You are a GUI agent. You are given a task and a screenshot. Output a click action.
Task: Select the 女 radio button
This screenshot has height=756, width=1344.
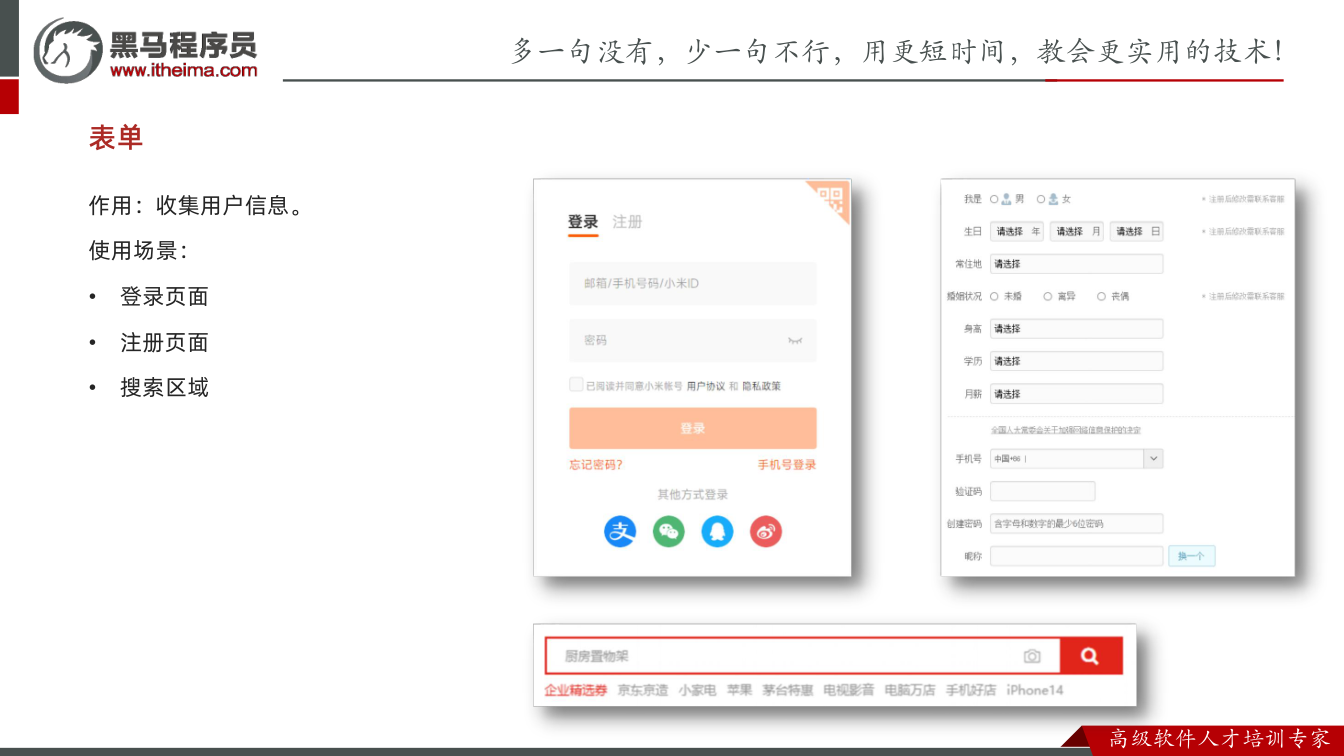[1041, 199]
